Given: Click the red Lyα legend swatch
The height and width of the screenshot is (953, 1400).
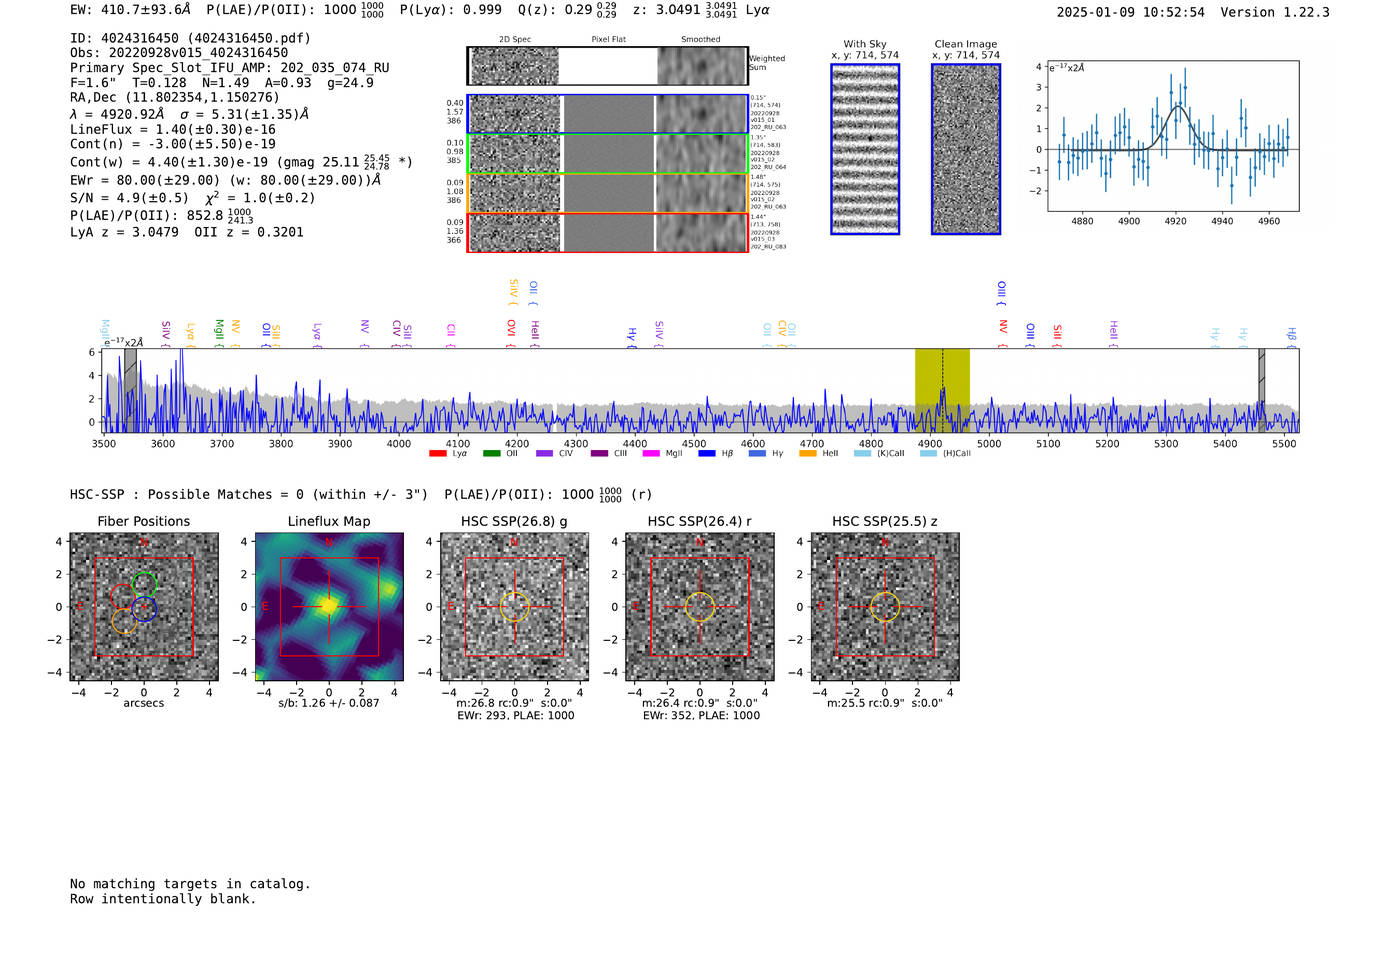Looking at the screenshot, I should click(x=437, y=454).
